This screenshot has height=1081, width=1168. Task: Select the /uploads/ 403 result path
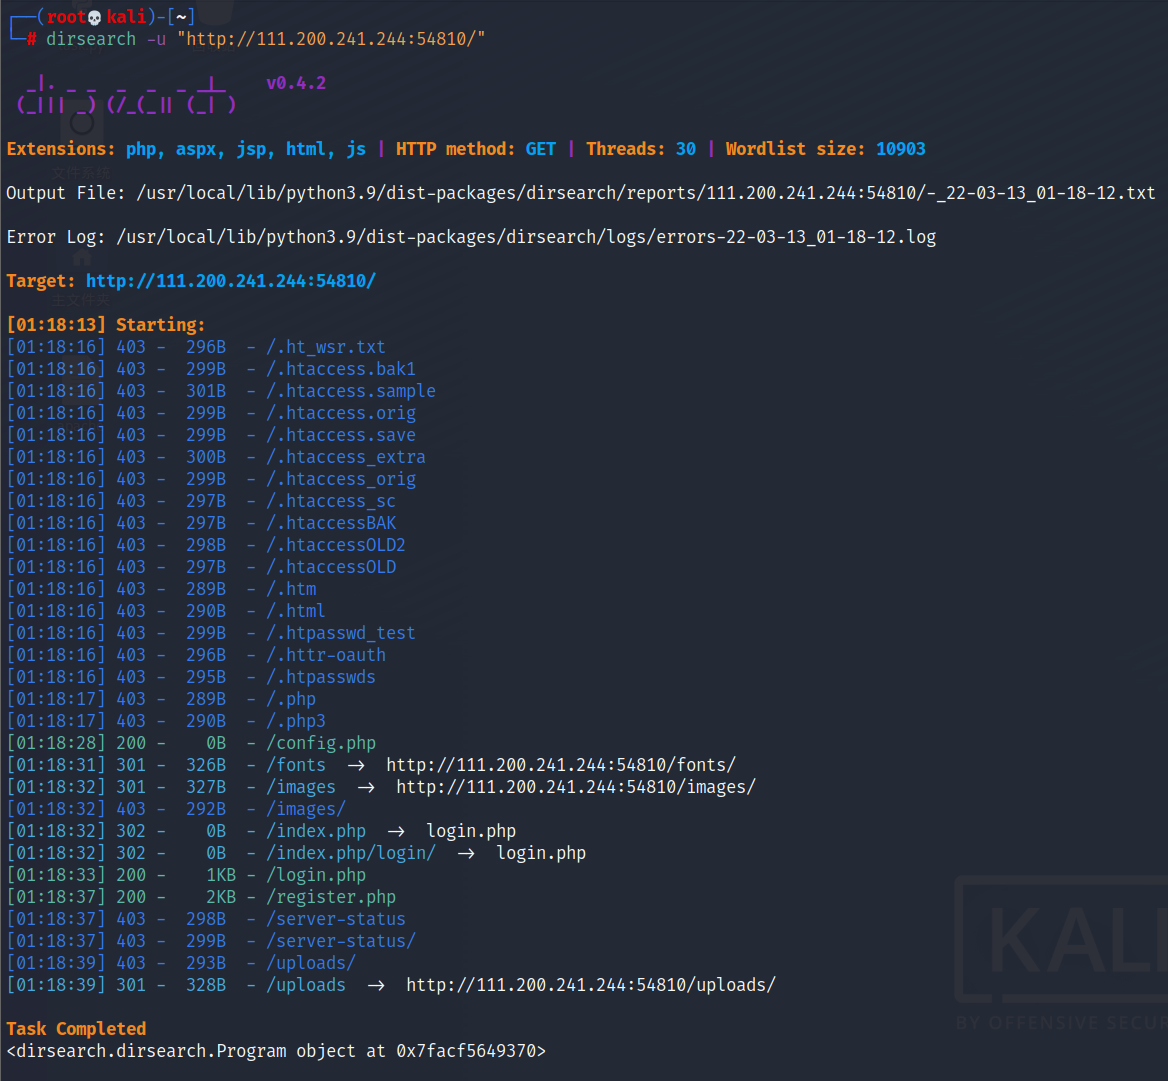pos(311,963)
